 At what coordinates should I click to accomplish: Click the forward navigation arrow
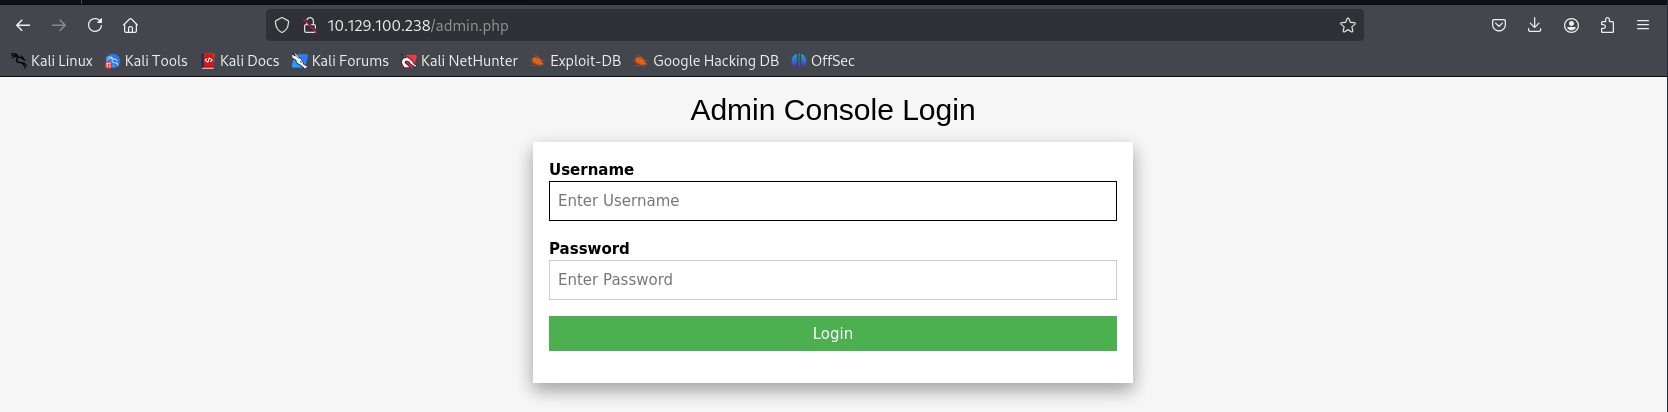point(59,25)
